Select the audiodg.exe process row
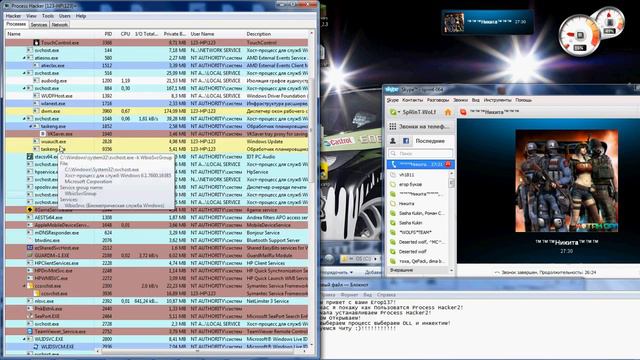This screenshot has width=640, height=360. pyautogui.click(x=157, y=81)
